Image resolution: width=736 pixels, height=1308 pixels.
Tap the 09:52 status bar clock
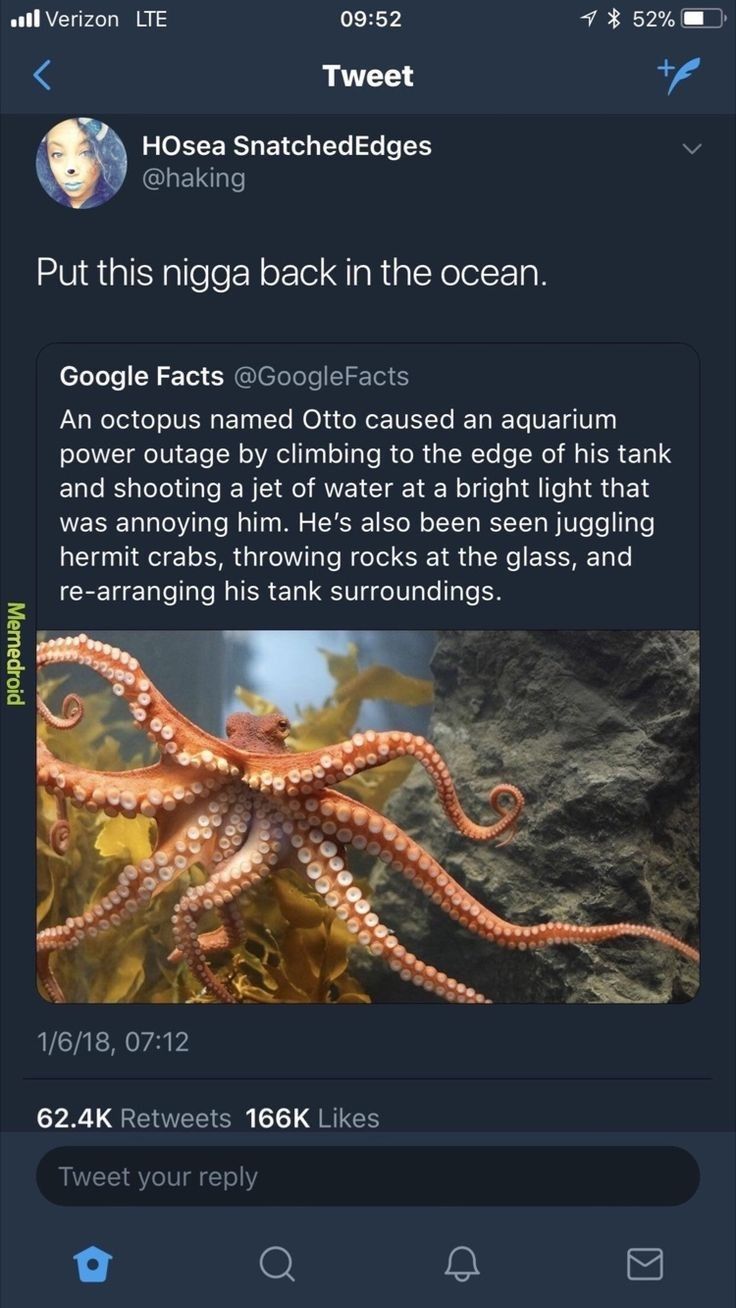pyautogui.click(x=368, y=19)
